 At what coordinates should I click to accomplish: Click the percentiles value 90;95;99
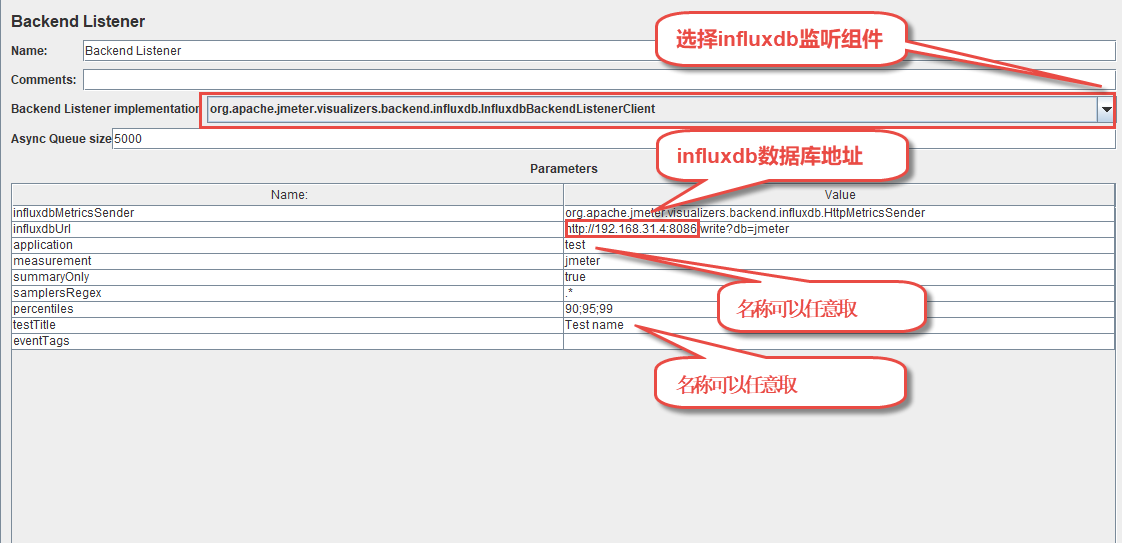[x=589, y=309]
